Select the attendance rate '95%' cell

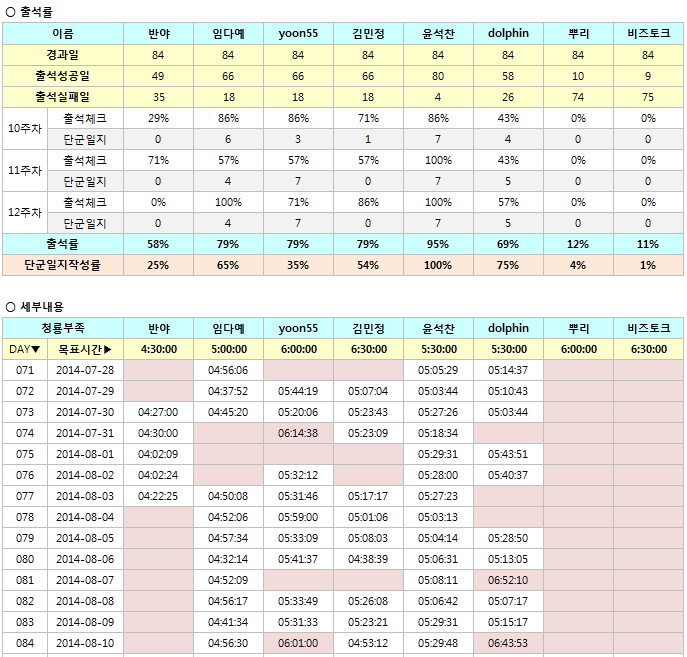[x=438, y=244]
